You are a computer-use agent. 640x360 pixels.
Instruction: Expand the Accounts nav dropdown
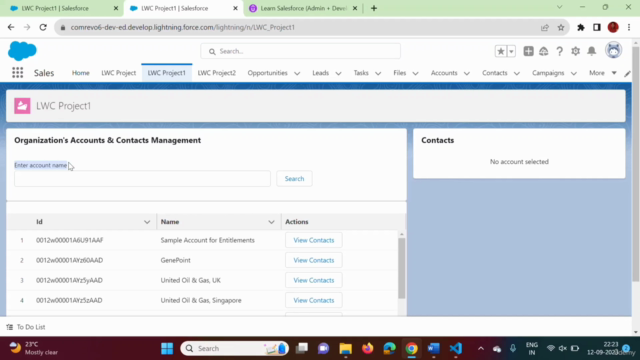[x=467, y=73]
